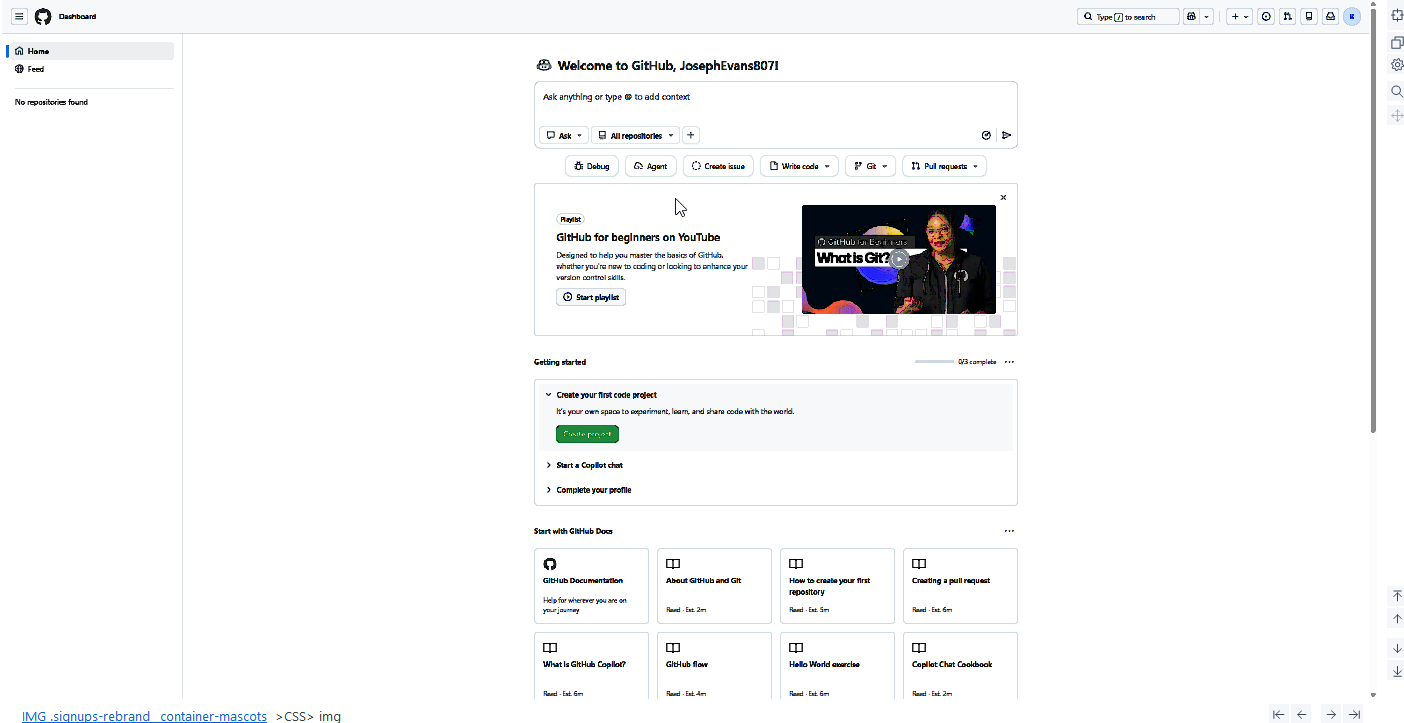Click the left arrow in the bottom bar

[x=1302, y=714]
